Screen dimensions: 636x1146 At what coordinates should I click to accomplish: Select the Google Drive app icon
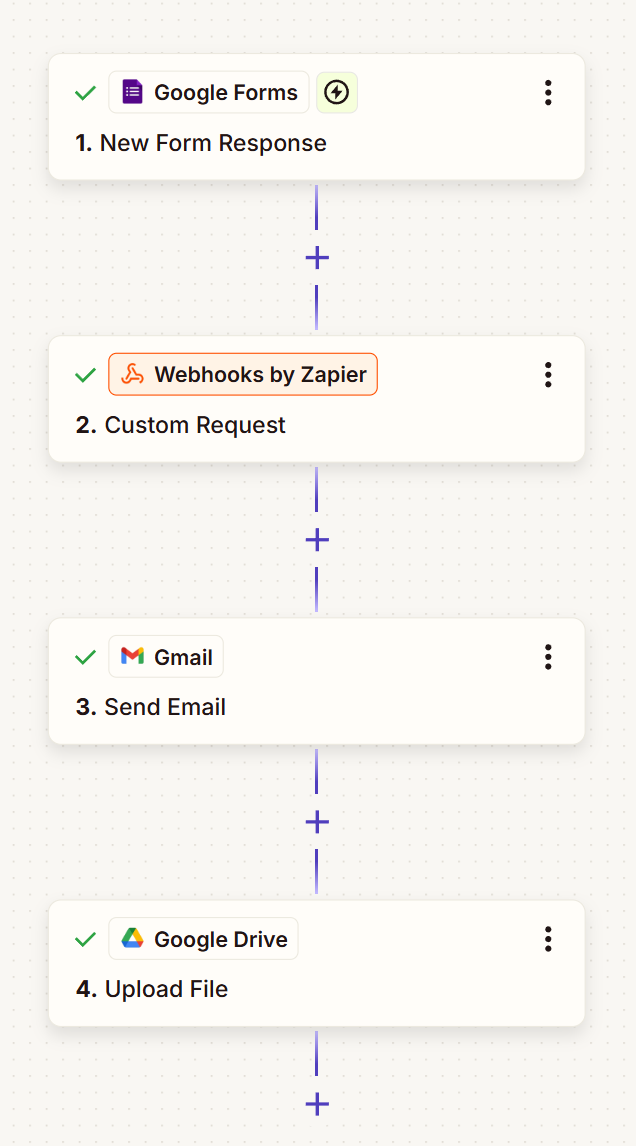[132, 938]
